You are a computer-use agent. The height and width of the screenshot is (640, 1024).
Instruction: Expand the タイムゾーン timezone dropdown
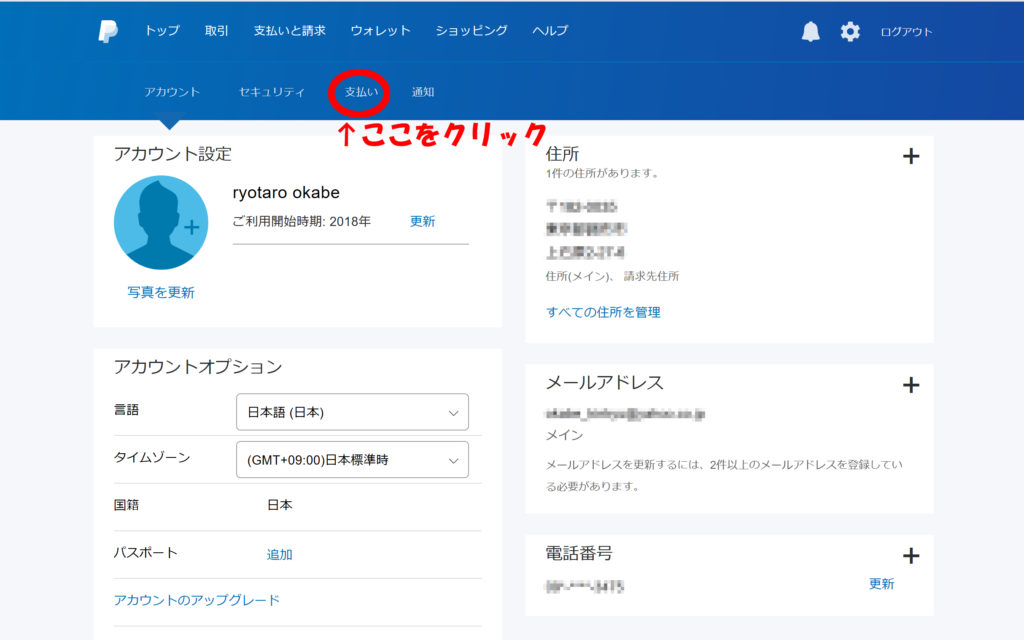click(352, 460)
